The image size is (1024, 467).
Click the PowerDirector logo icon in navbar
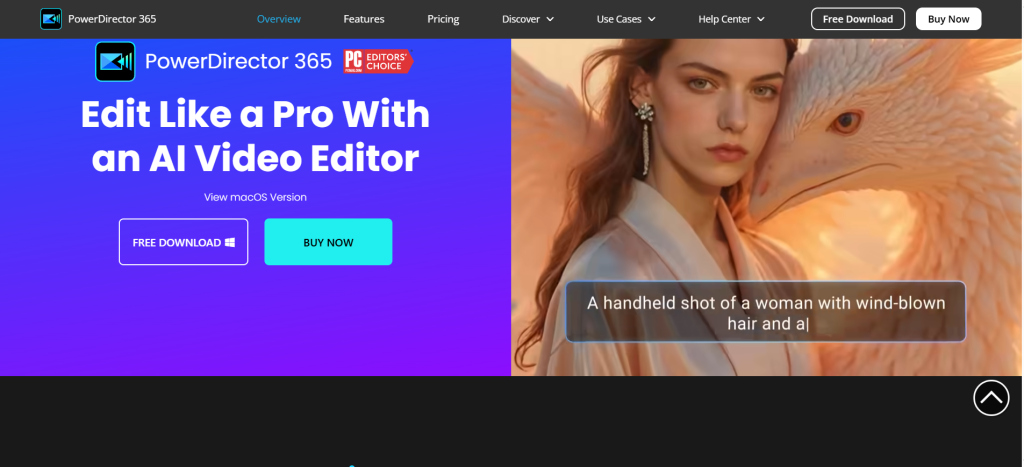coord(51,19)
